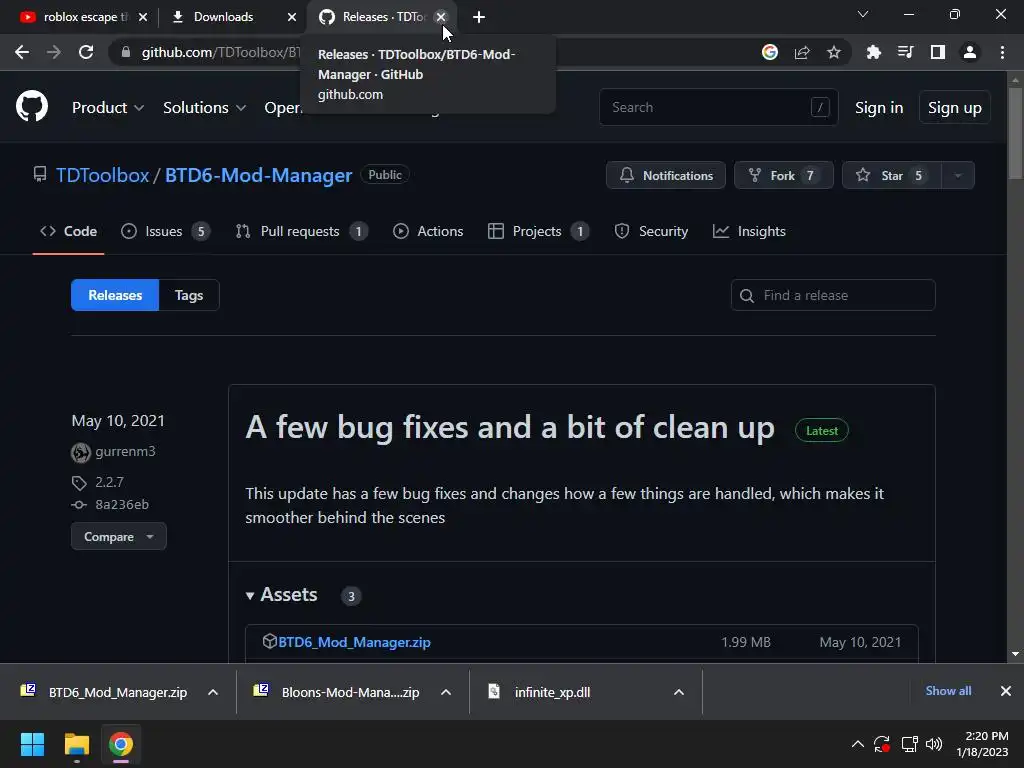Close the Releases GitHub tab
Screen dimensions: 1024x768
[441, 17]
